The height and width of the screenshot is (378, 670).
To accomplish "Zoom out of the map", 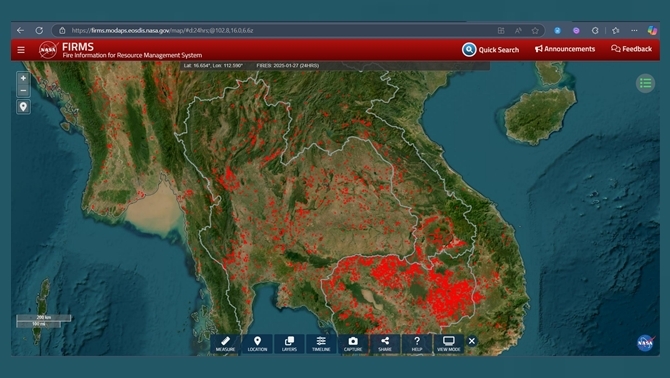I will click(24, 91).
